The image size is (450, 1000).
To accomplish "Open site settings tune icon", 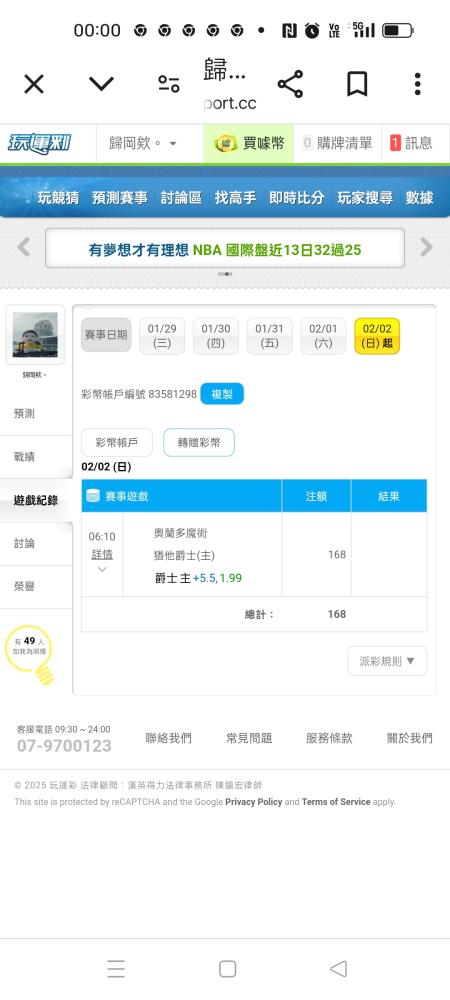I will [x=169, y=84].
